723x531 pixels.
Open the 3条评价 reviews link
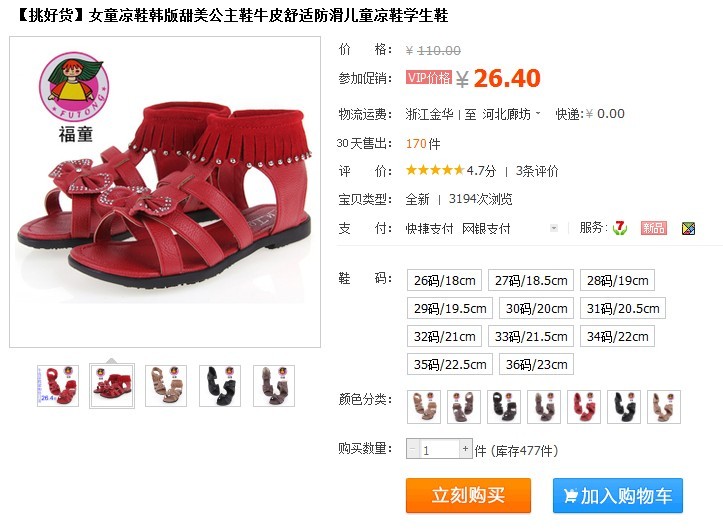[537, 171]
